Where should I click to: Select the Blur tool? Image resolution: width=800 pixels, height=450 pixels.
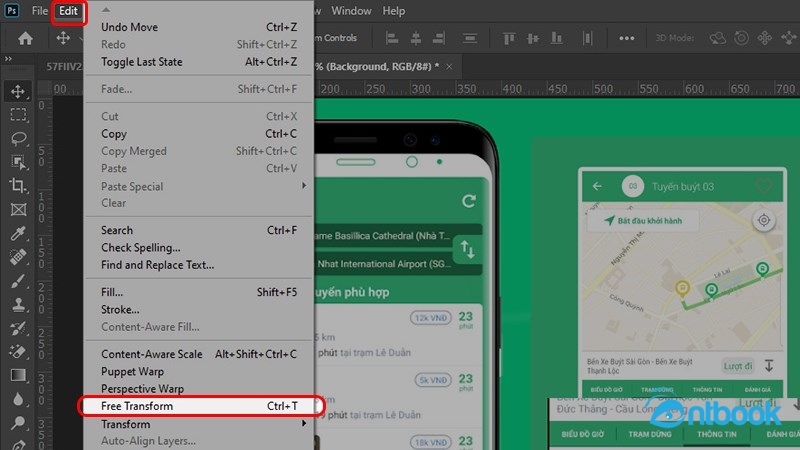coord(18,399)
